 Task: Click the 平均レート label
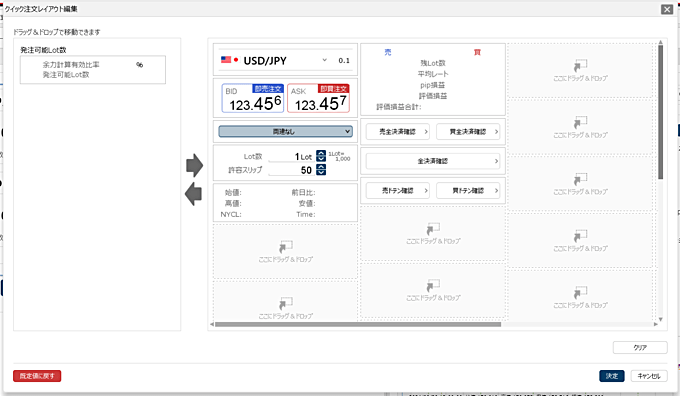(433, 74)
